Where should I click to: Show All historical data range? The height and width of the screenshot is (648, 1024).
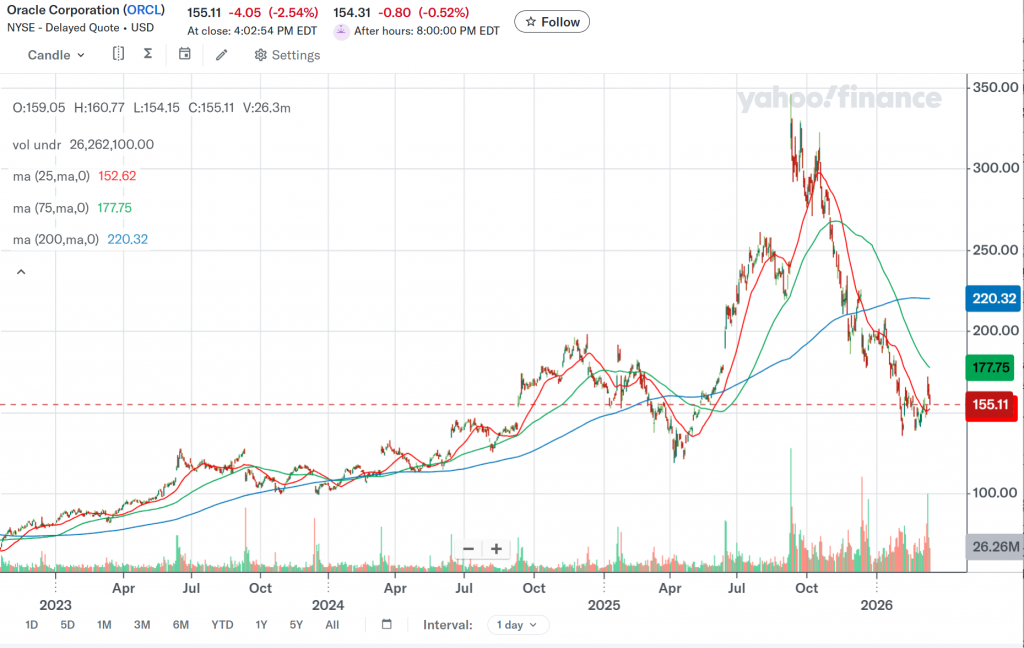(x=332, y=624)
